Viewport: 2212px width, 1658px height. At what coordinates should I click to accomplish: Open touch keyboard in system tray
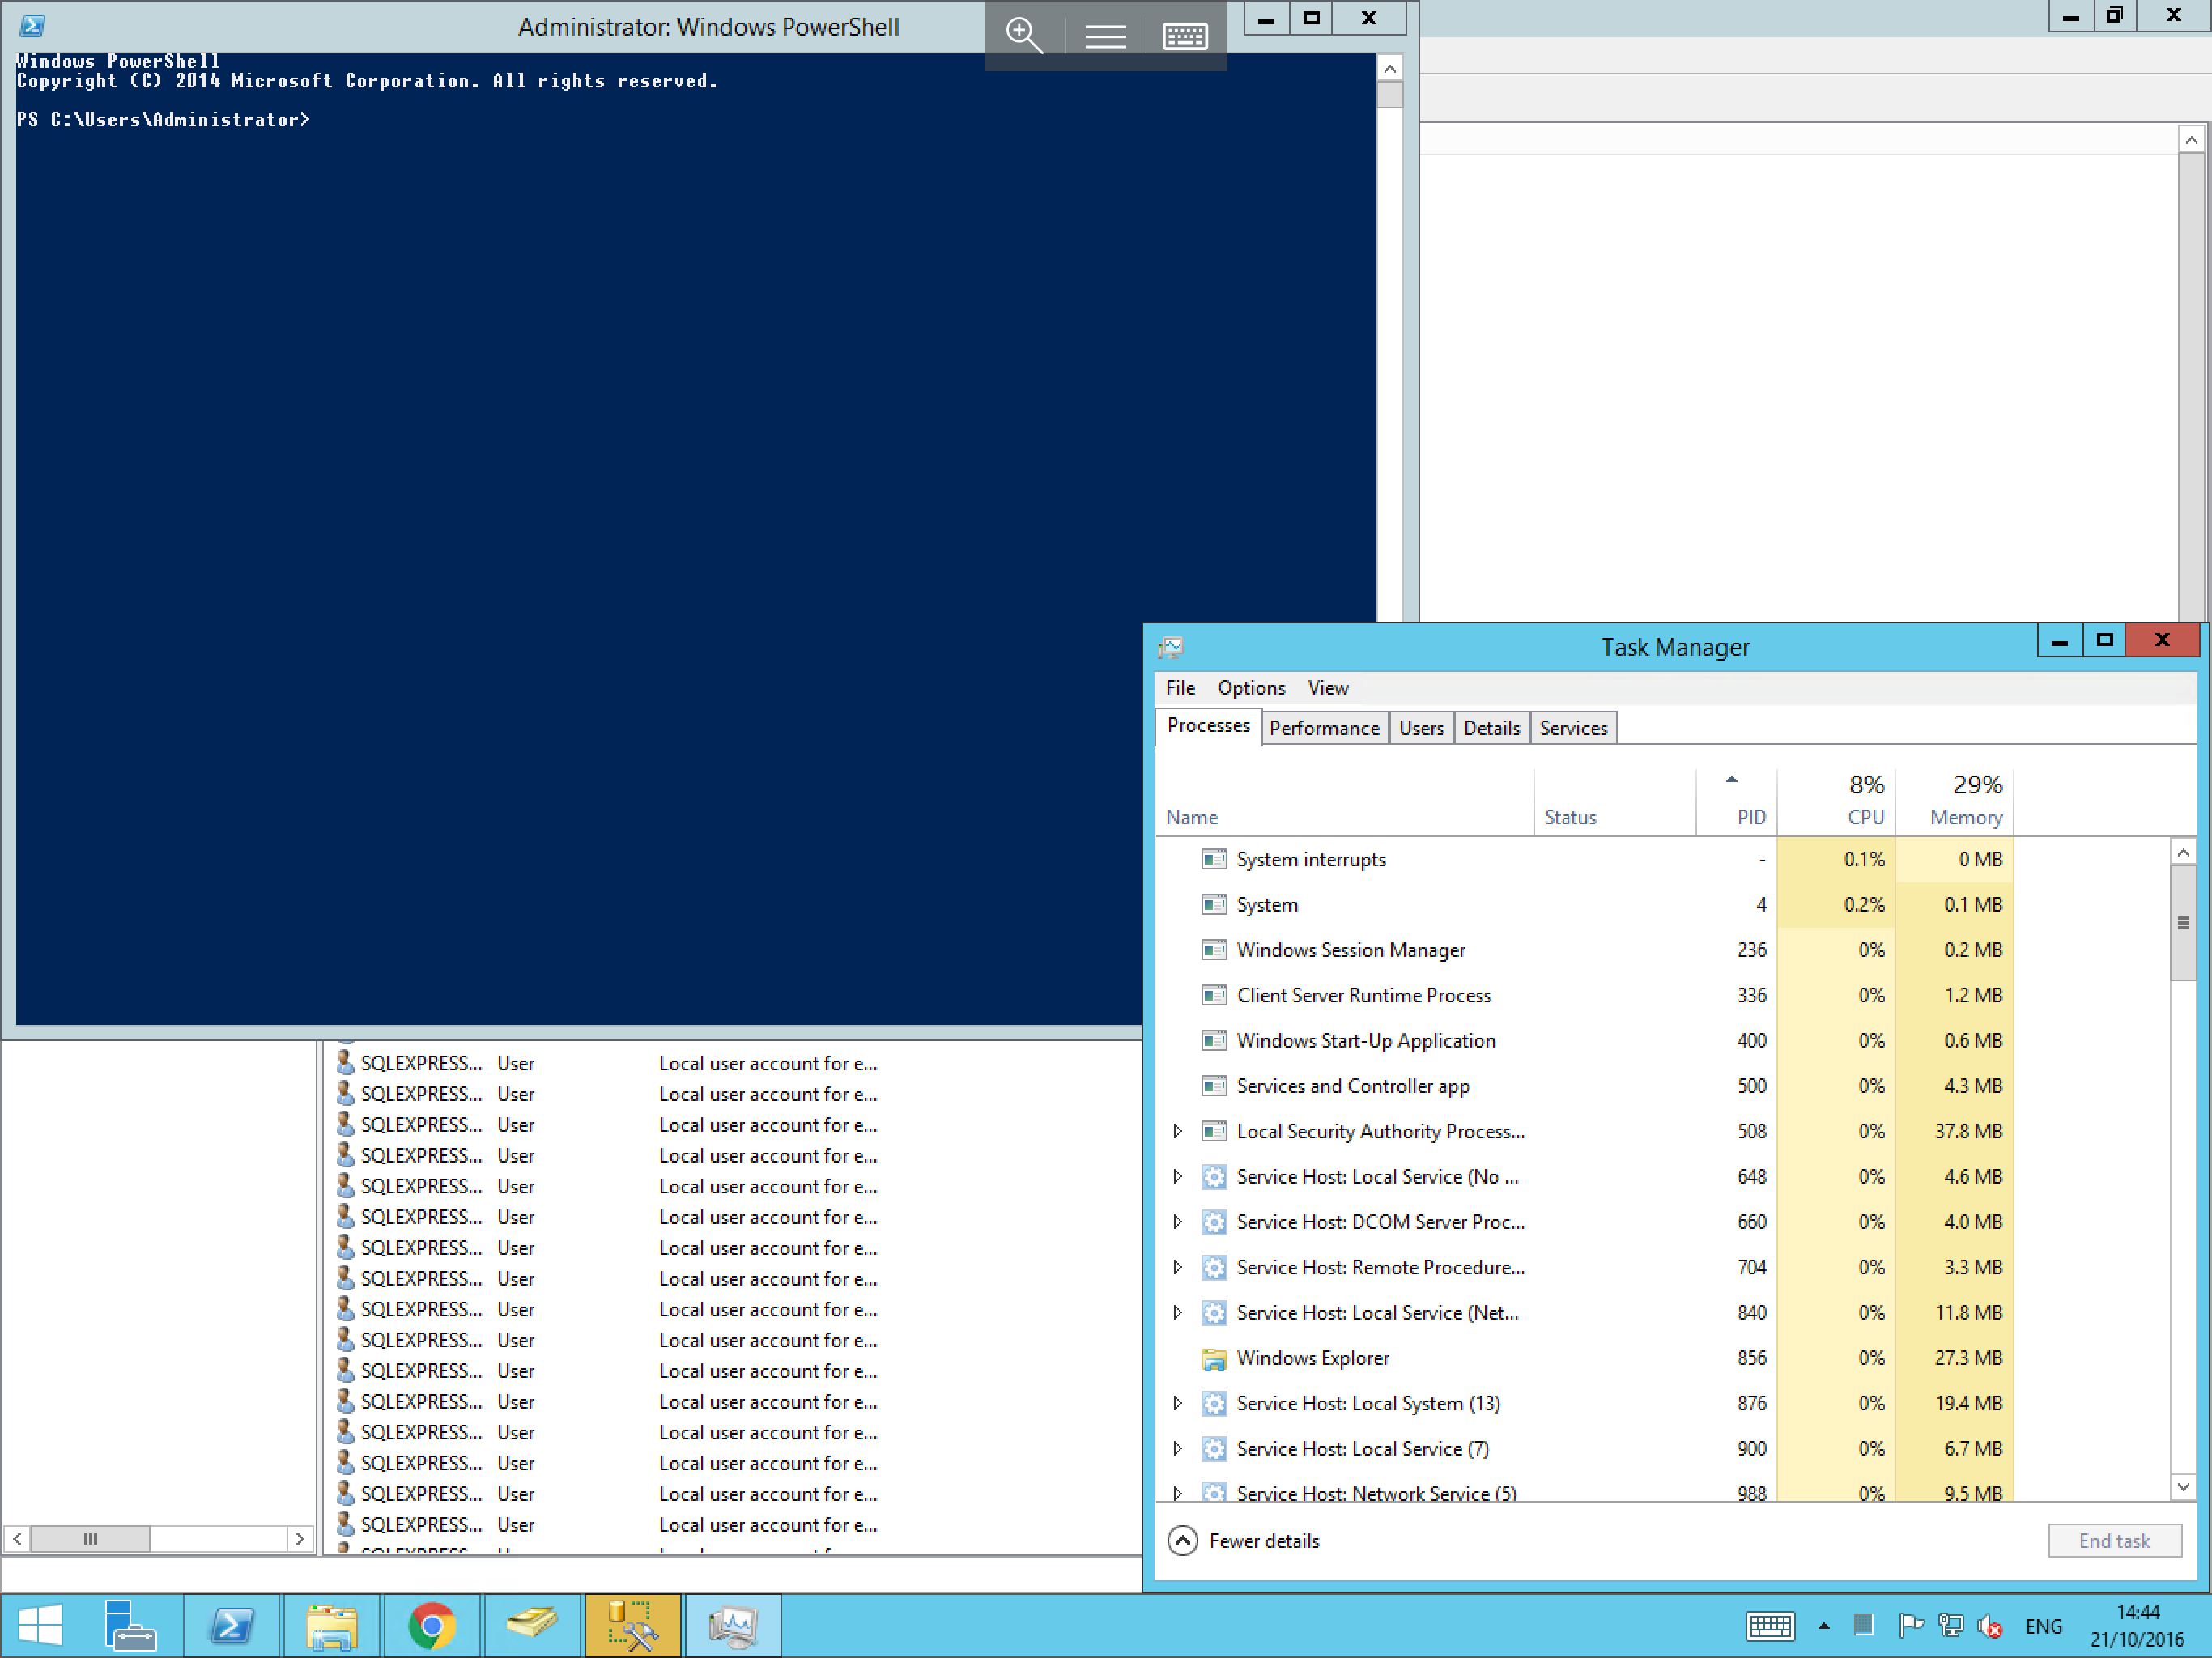1770,1626
